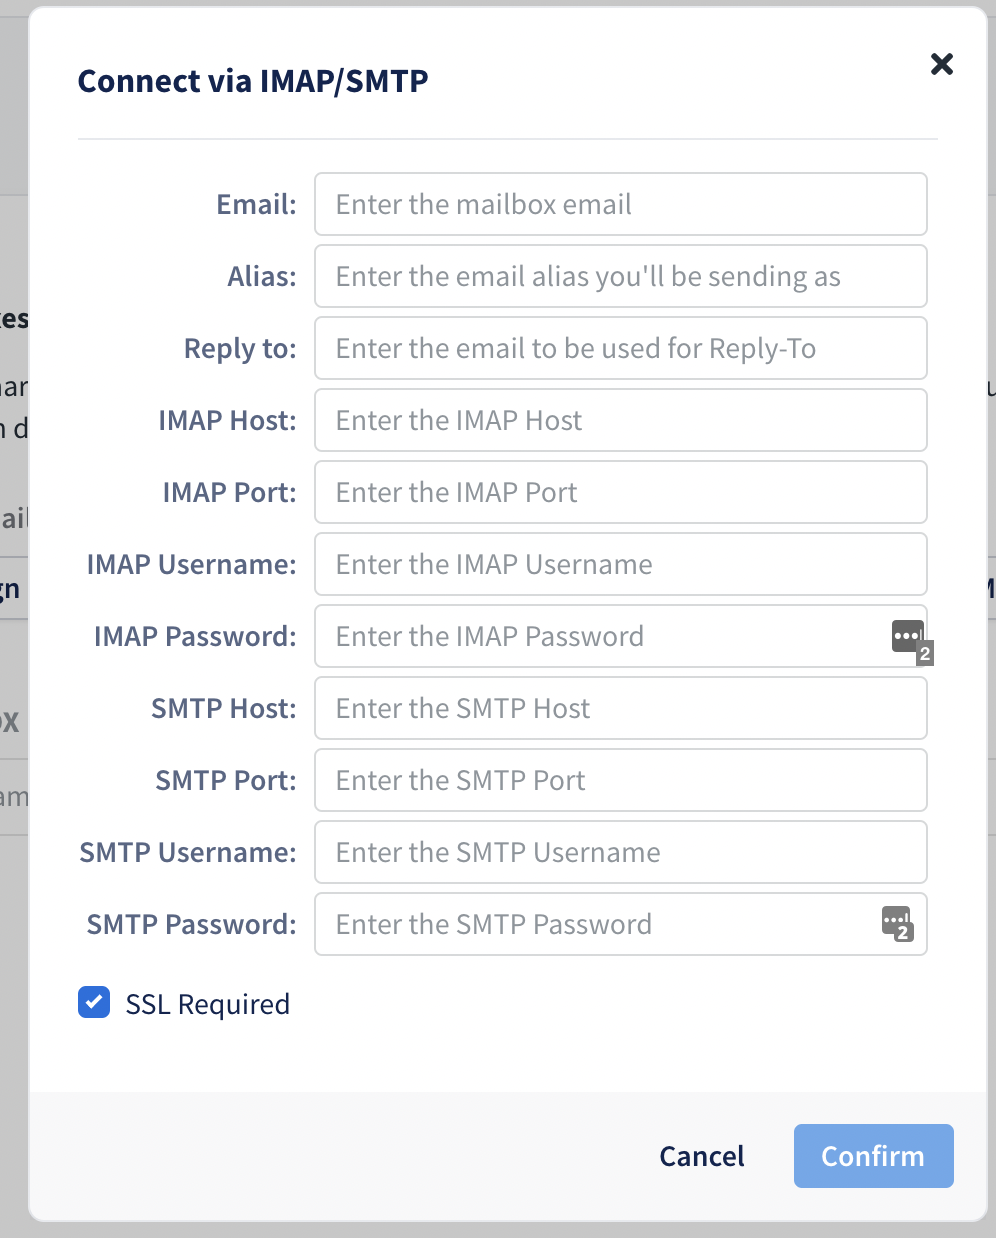Click the SSL Required label text
This screenshot has height=1238, width=996.
207,1004
